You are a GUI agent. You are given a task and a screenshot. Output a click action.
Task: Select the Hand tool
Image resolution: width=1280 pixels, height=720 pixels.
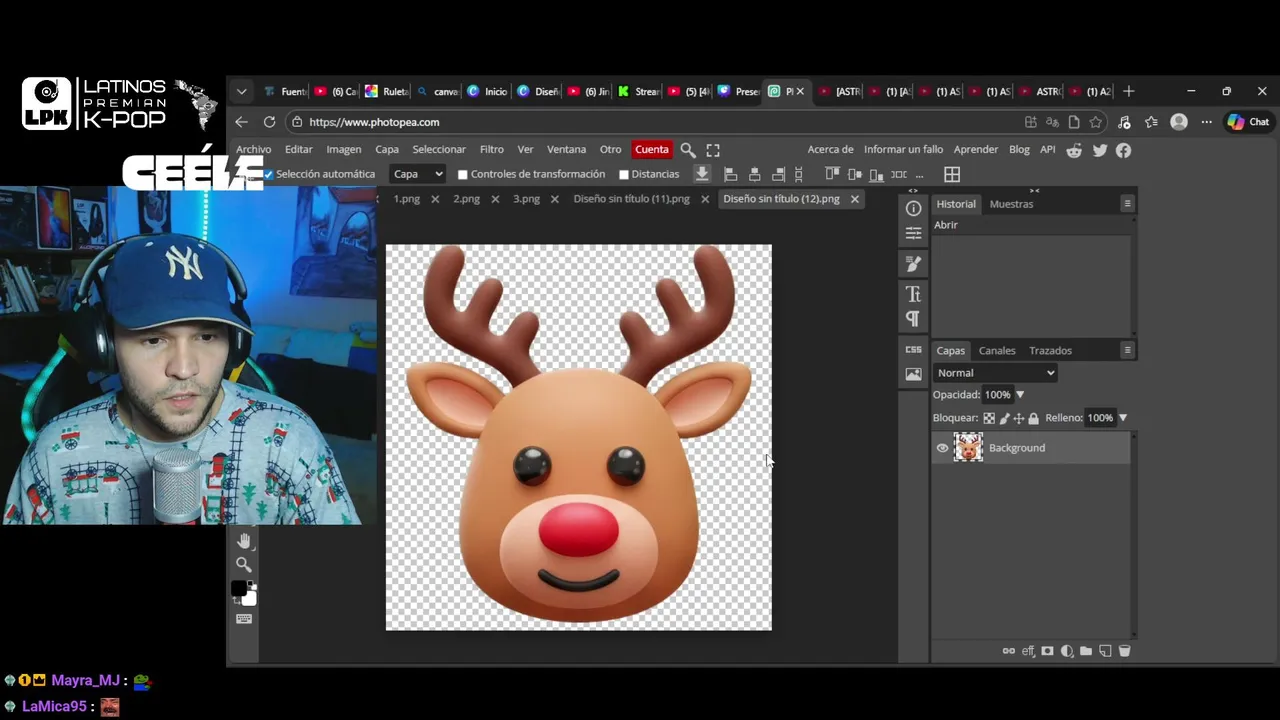click(x=244, y=541)
